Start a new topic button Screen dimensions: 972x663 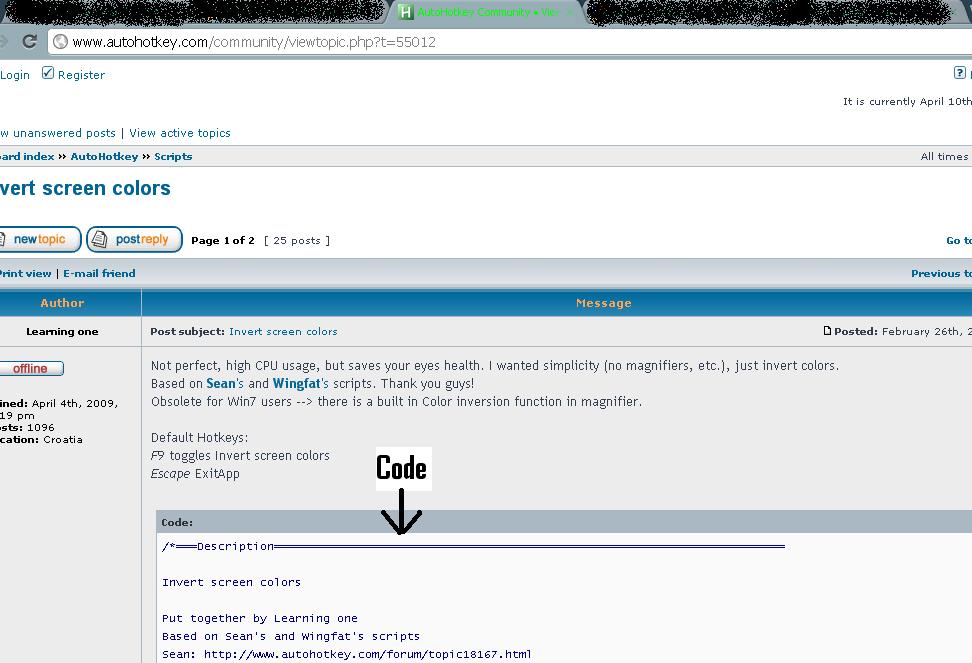point(40,239)
